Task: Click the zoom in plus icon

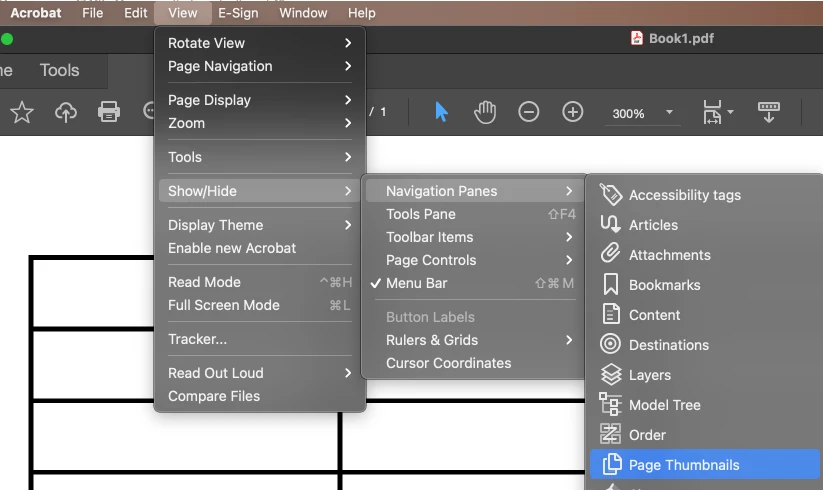Action: (573, 112)
